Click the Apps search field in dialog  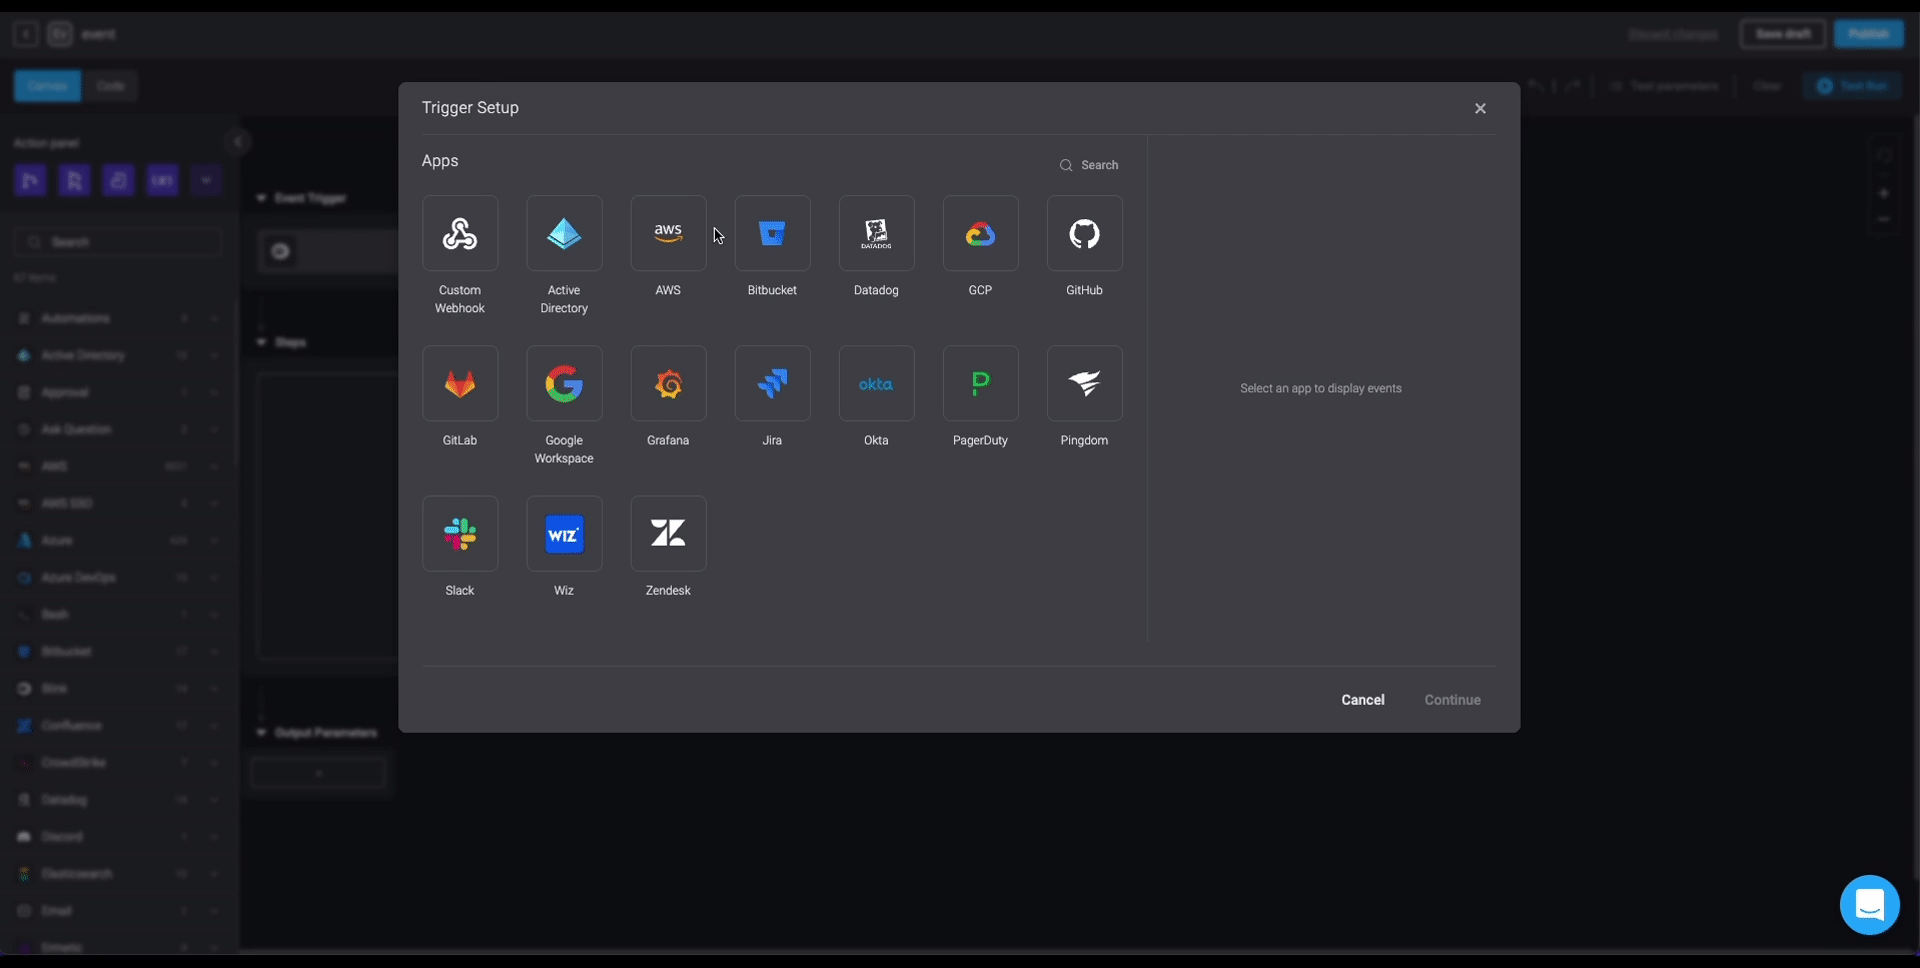coord(1089,165)
